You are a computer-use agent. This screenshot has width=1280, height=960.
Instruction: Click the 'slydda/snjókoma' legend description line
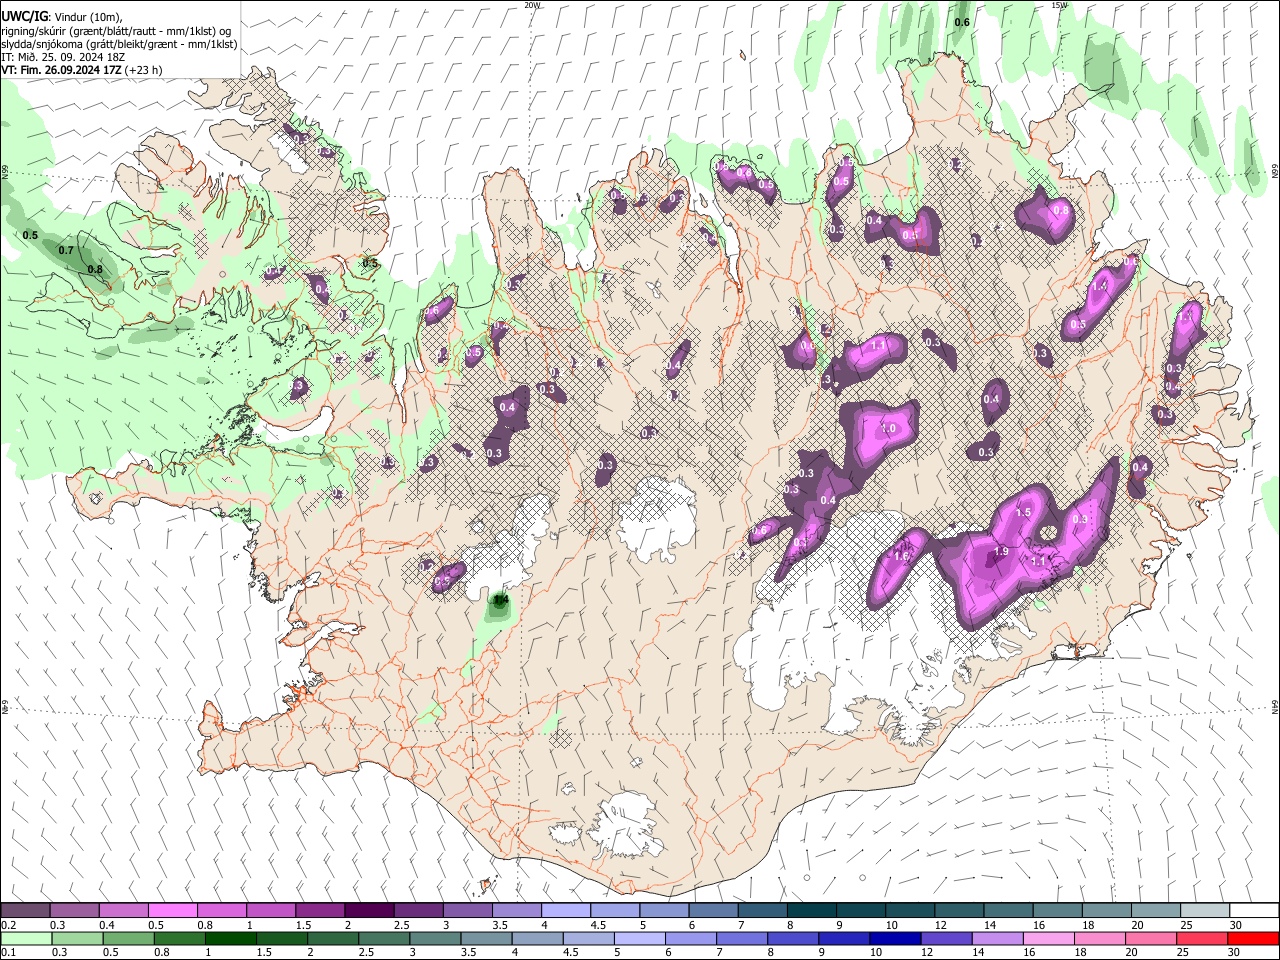[x=119, y=44]
